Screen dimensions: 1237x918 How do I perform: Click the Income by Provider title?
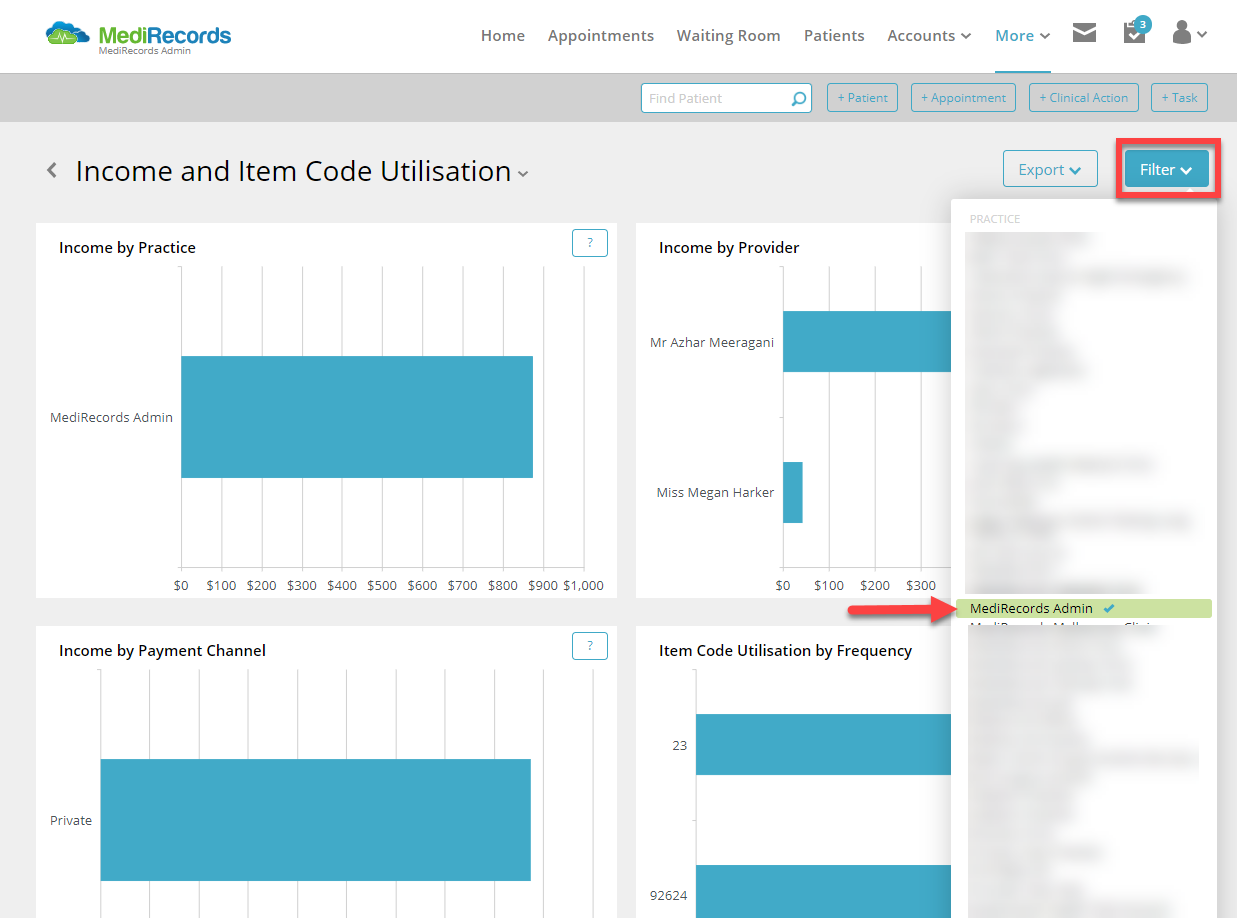coord(729,248)
